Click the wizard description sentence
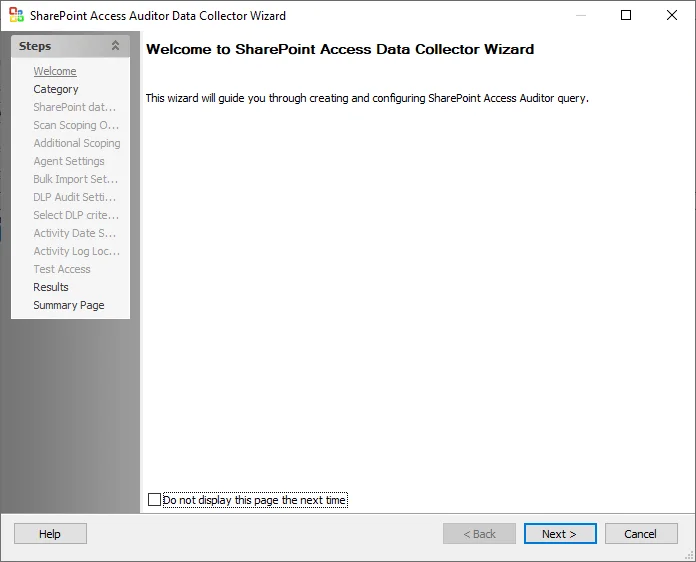696x562 pixels. pos(367,98)
